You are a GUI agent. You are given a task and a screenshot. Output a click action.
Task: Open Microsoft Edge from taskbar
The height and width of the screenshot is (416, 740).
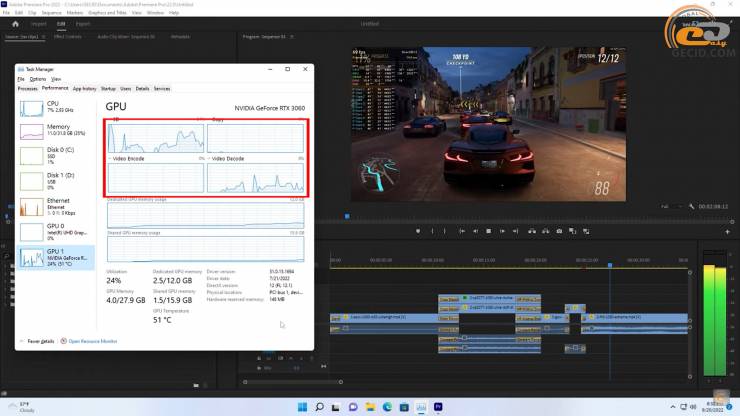pos(387,407)
